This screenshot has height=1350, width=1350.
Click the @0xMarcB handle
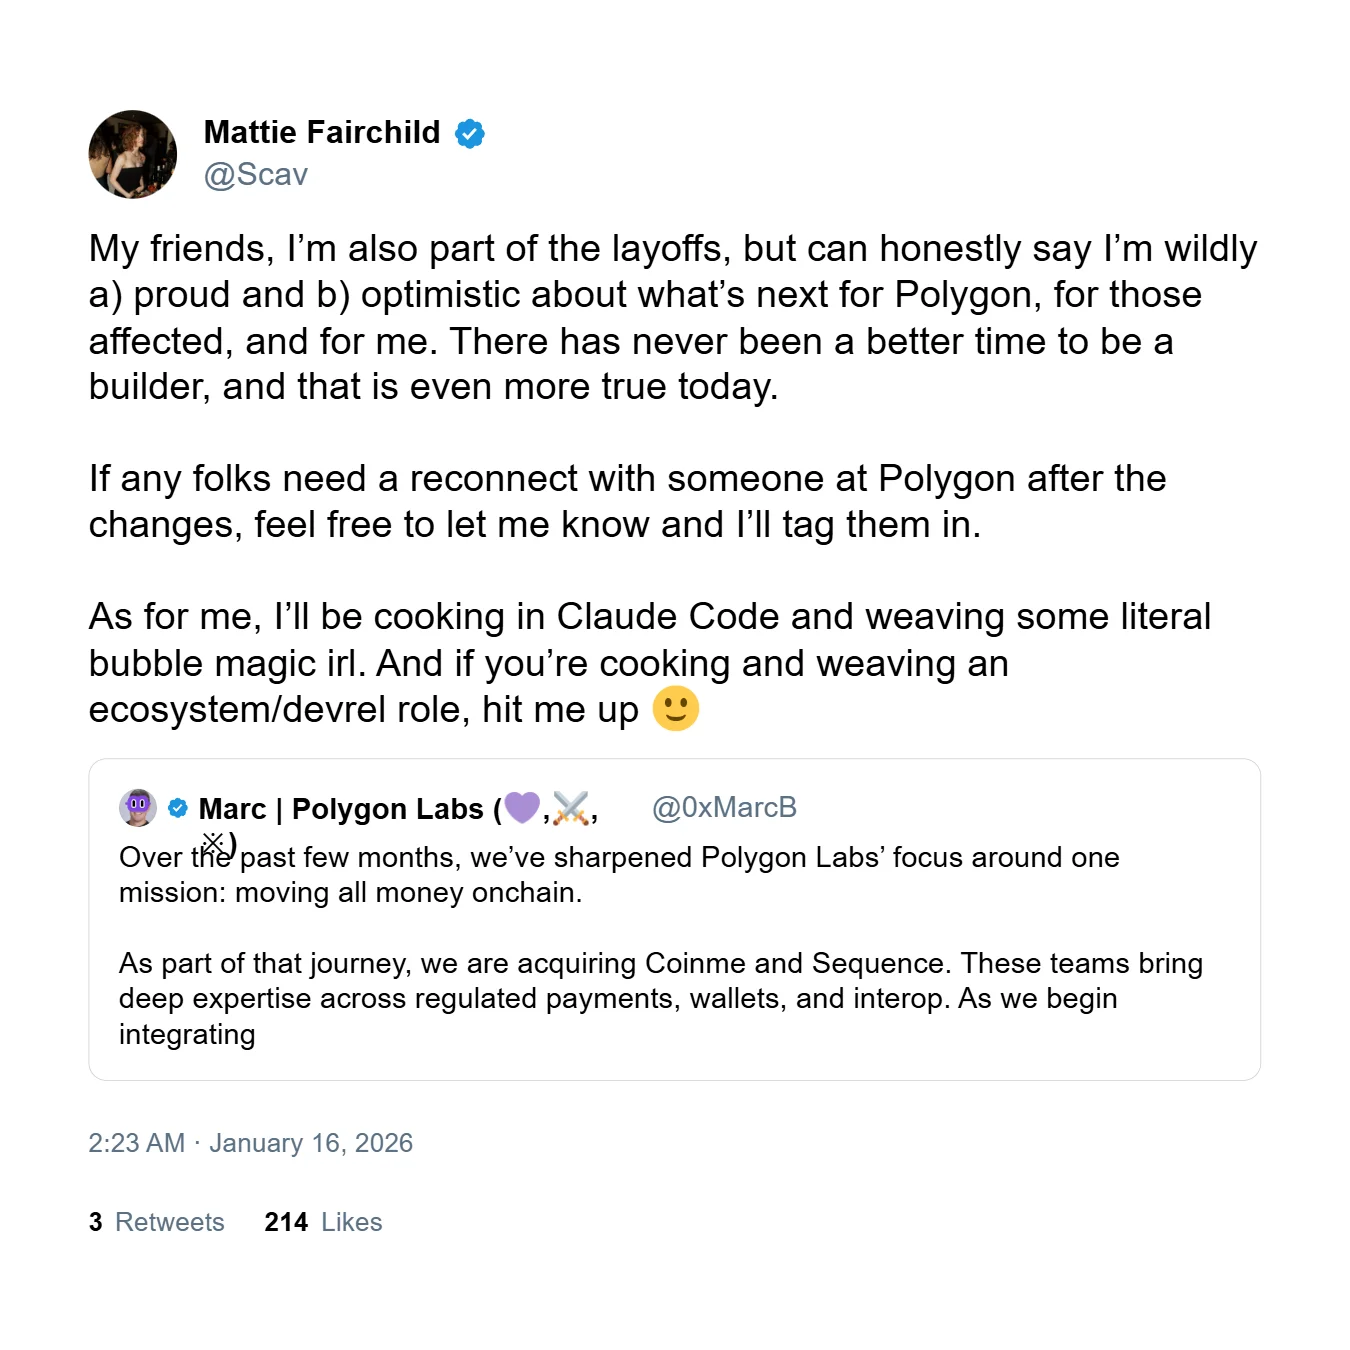pos(724,807)
